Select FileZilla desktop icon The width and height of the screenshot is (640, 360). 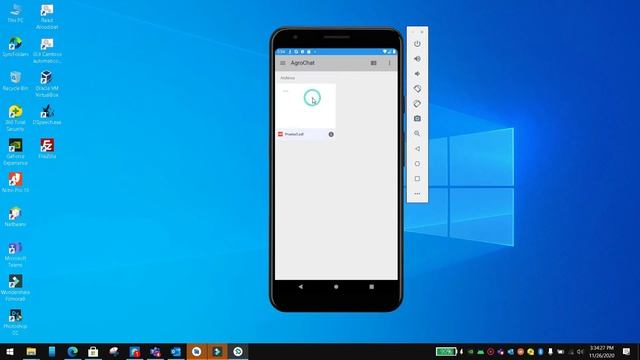(47, 149)
